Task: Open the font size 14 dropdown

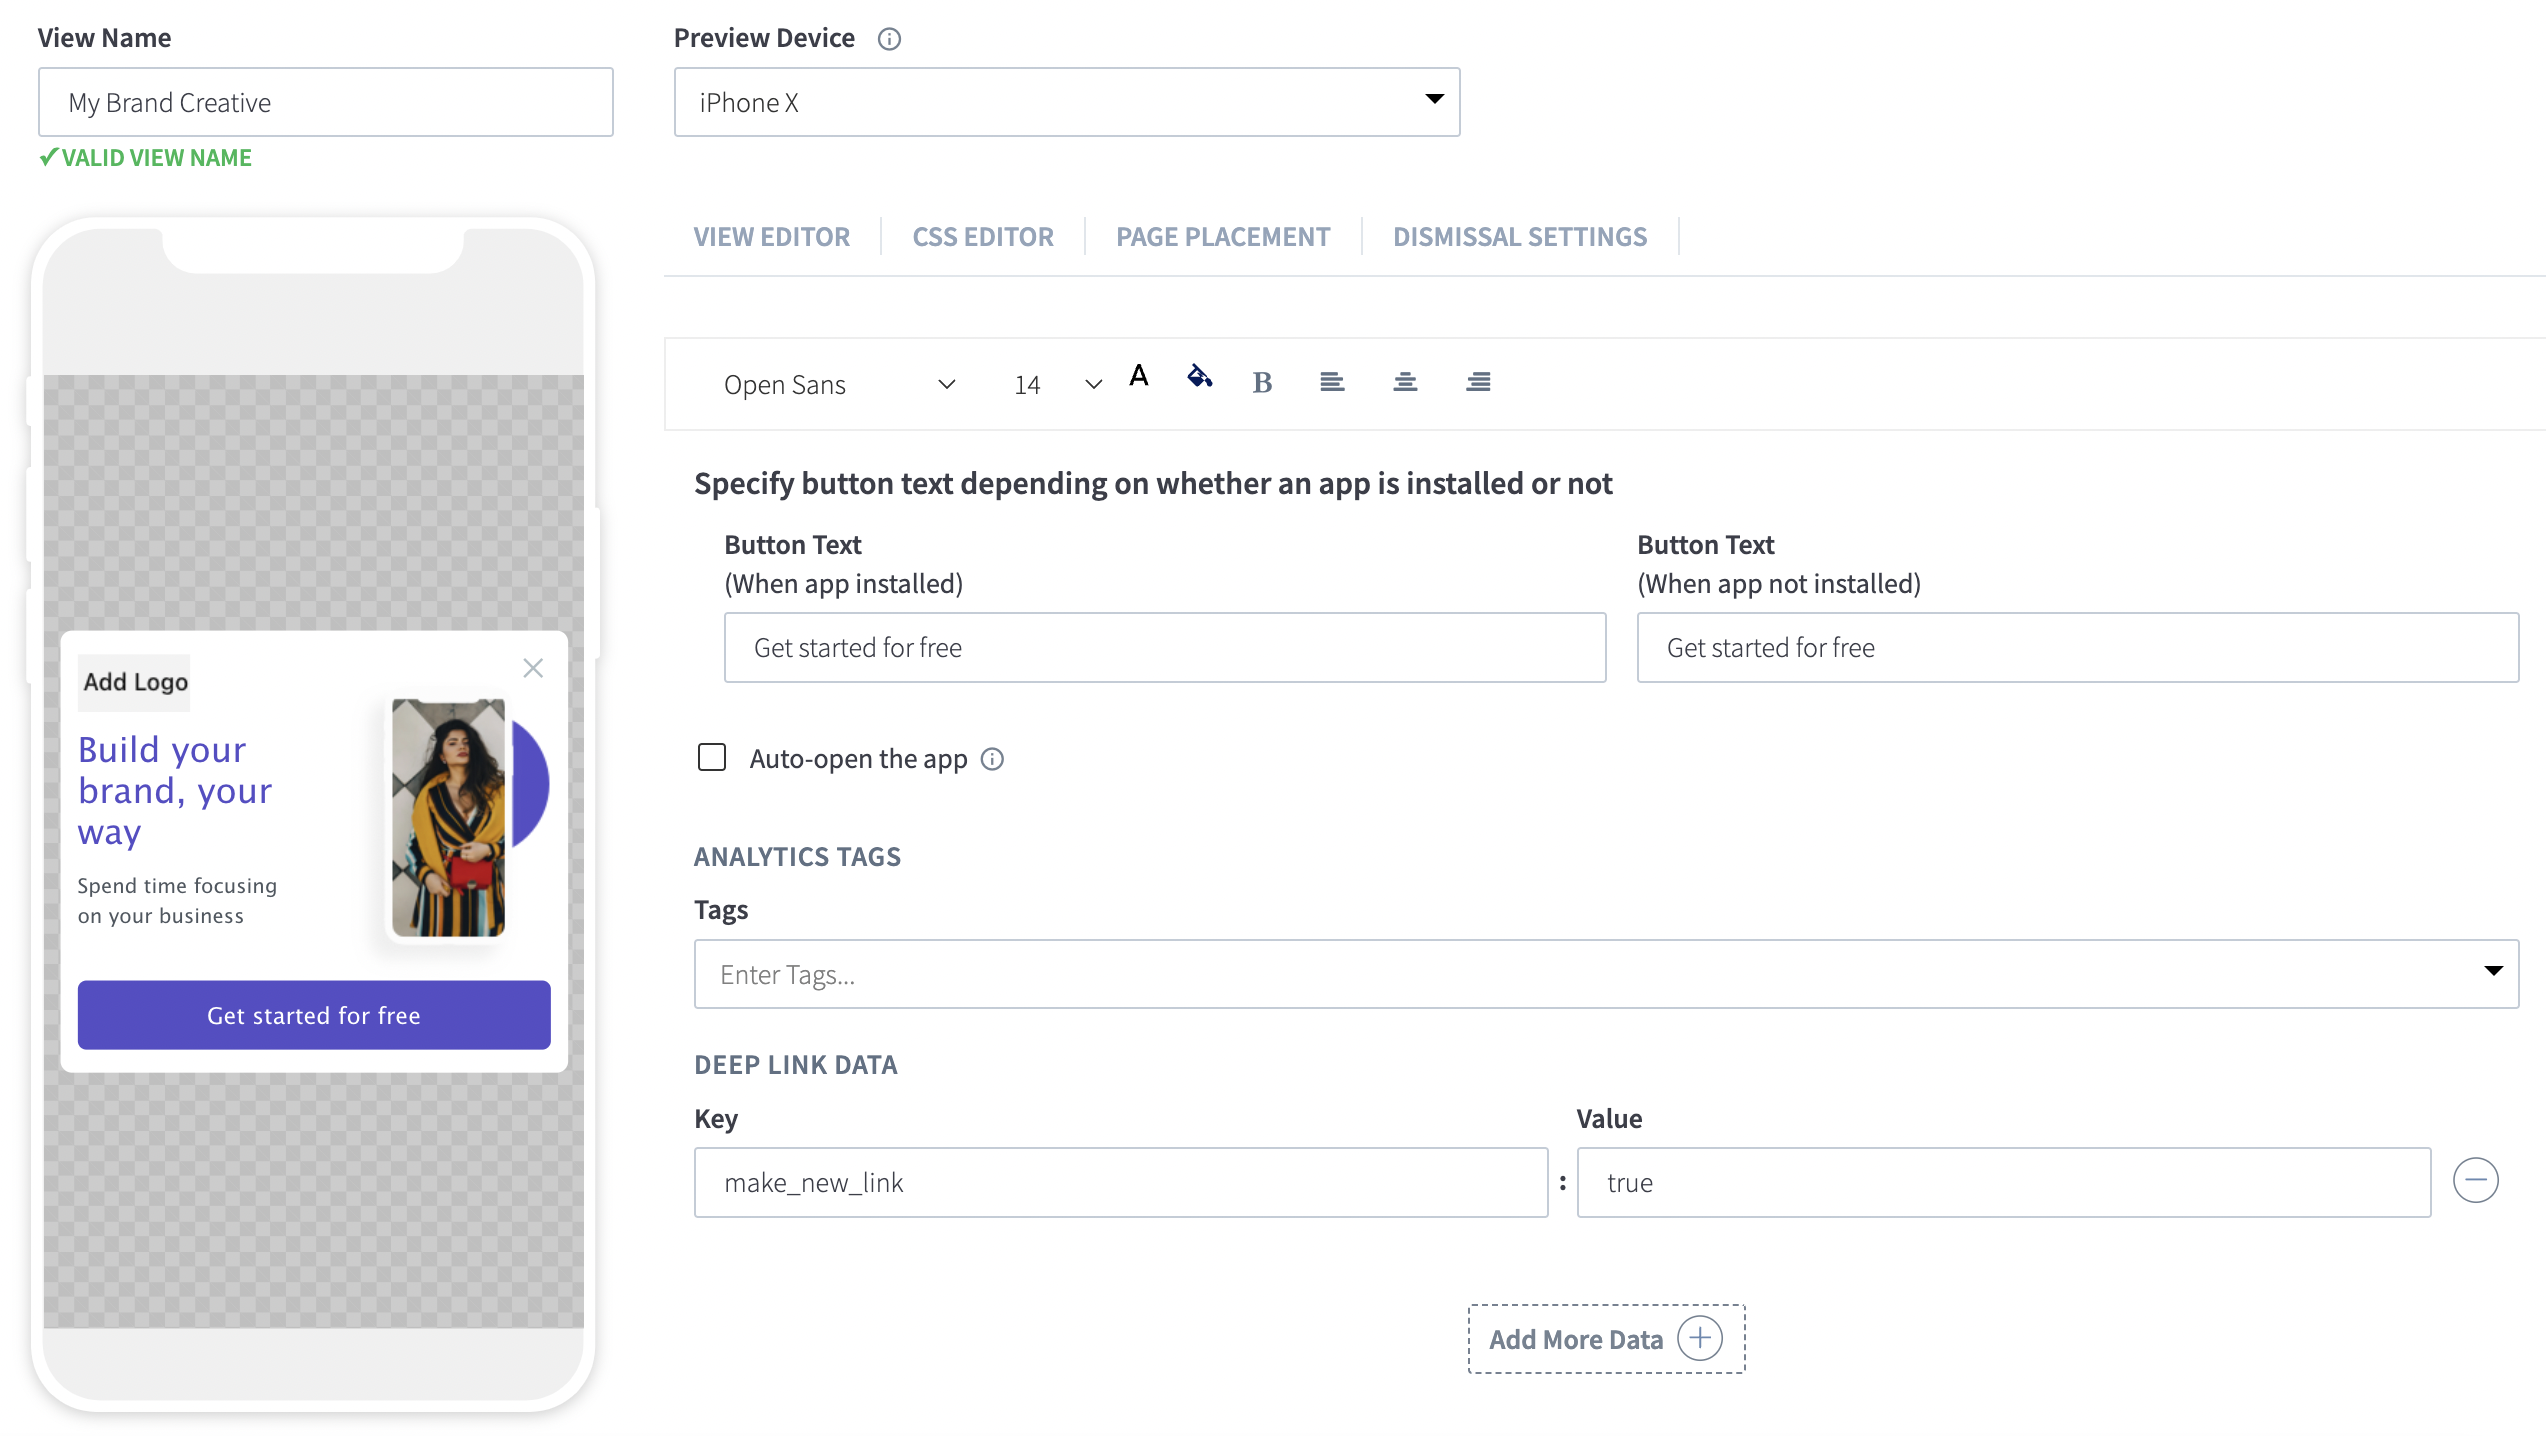Action: [x=1057, y=385]
